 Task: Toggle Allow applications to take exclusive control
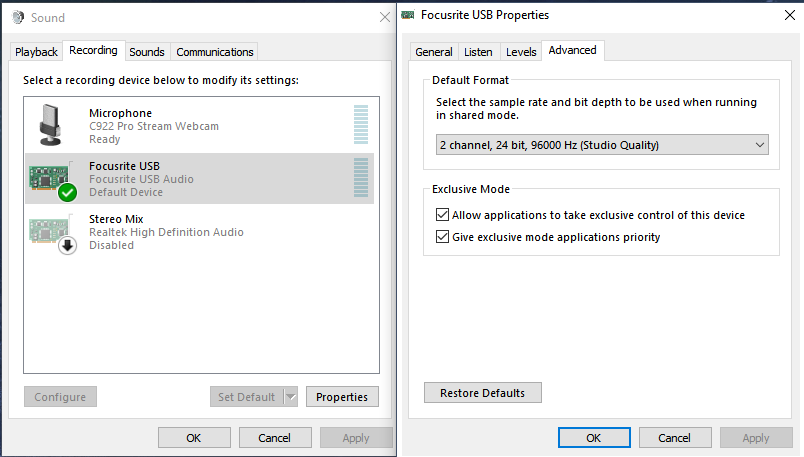[443, 215]
